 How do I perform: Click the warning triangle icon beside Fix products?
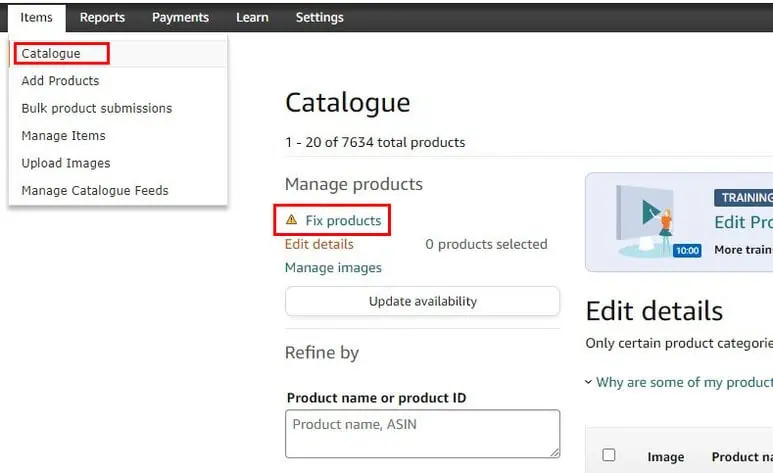(291, 219)
